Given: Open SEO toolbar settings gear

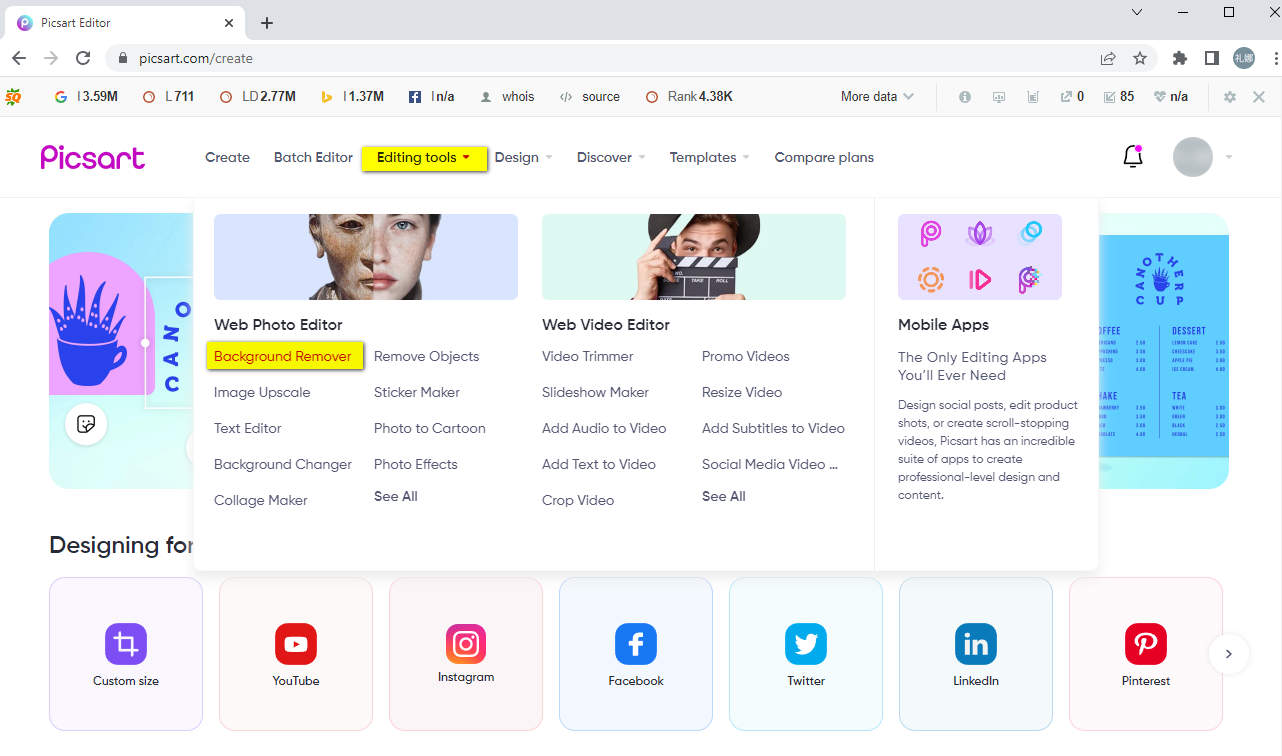Looking at the screenshot, I should 1230,97.
